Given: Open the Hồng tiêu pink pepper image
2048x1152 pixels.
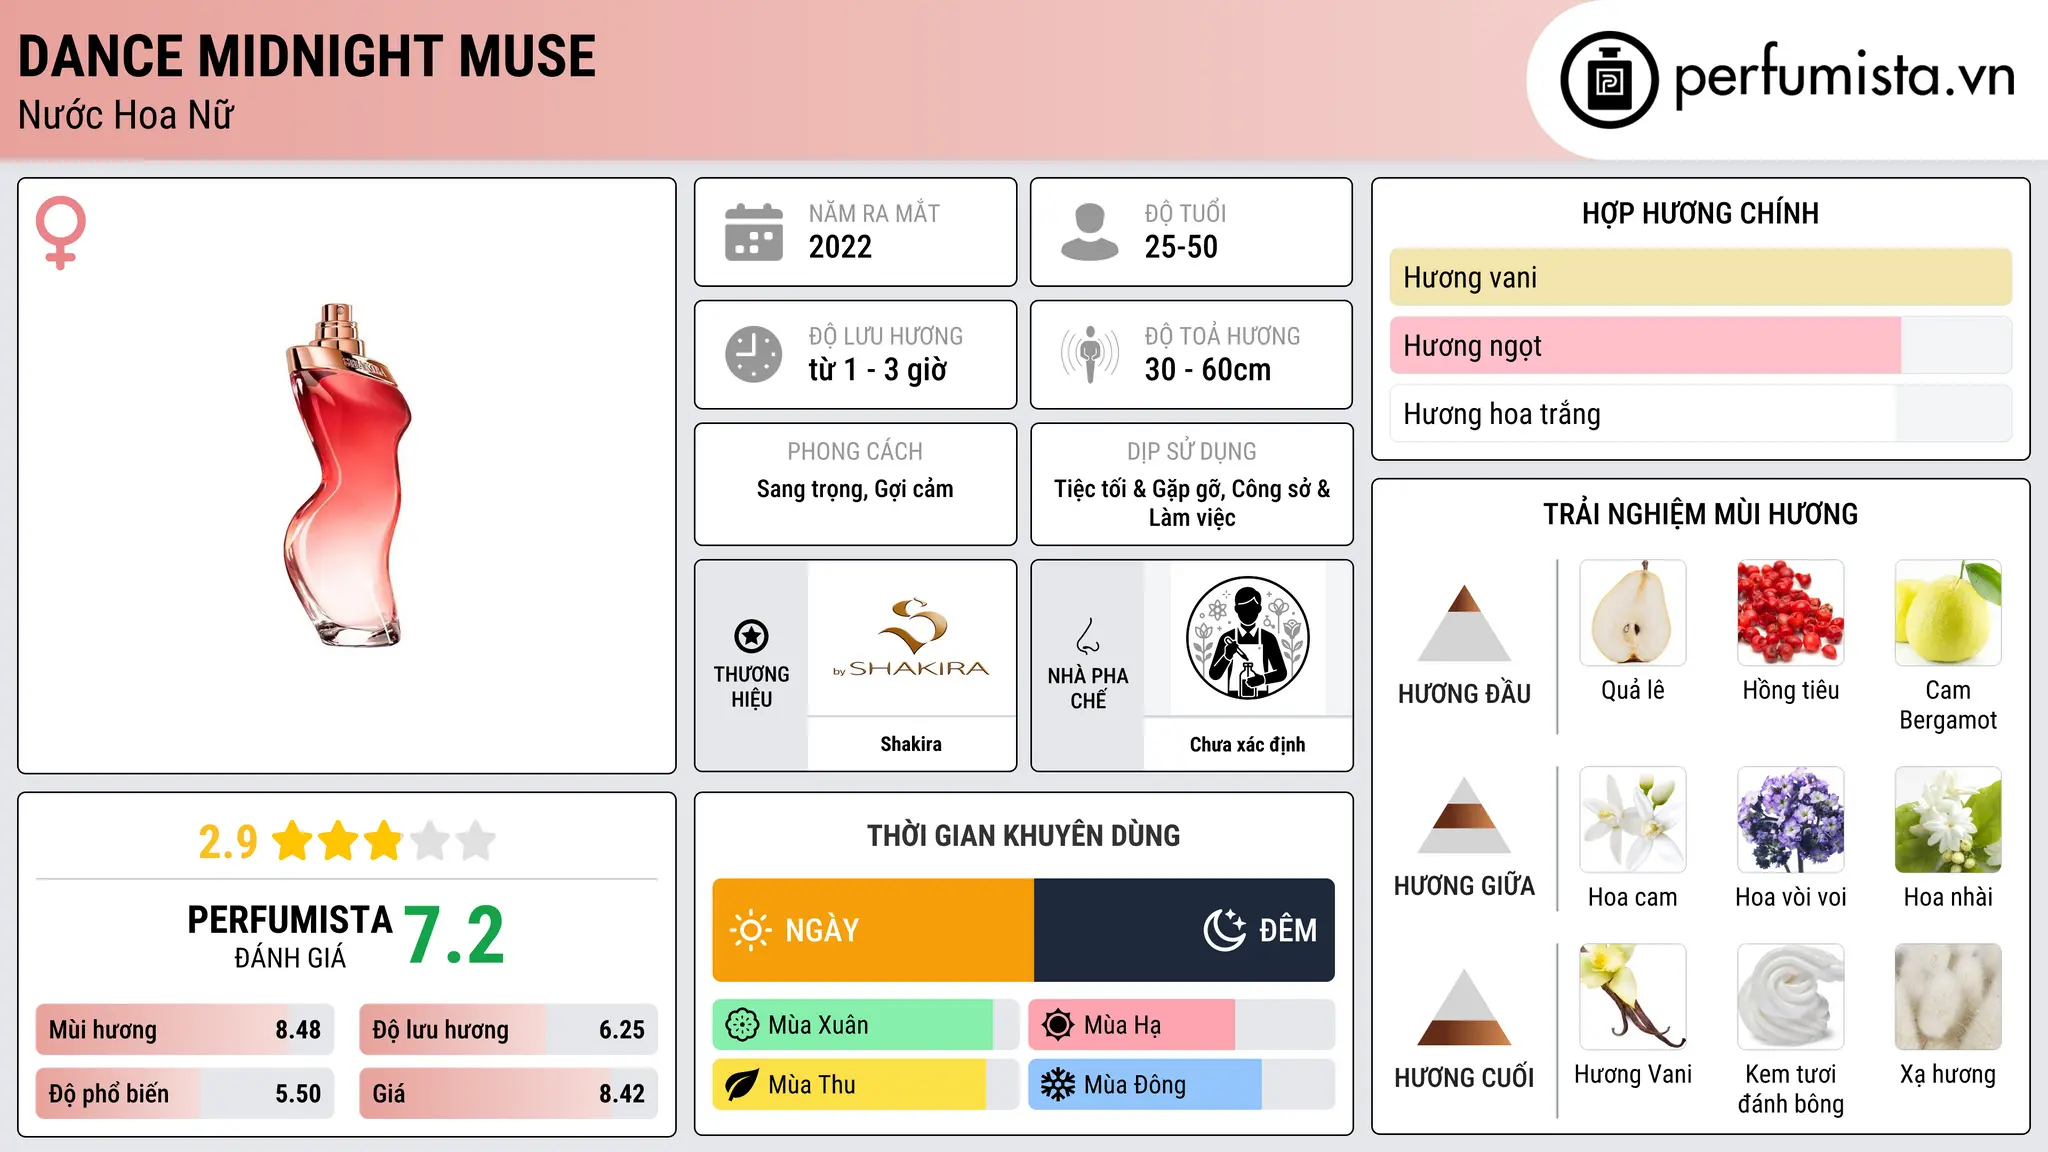Looking at the screenshot, I should point(1791,613).
